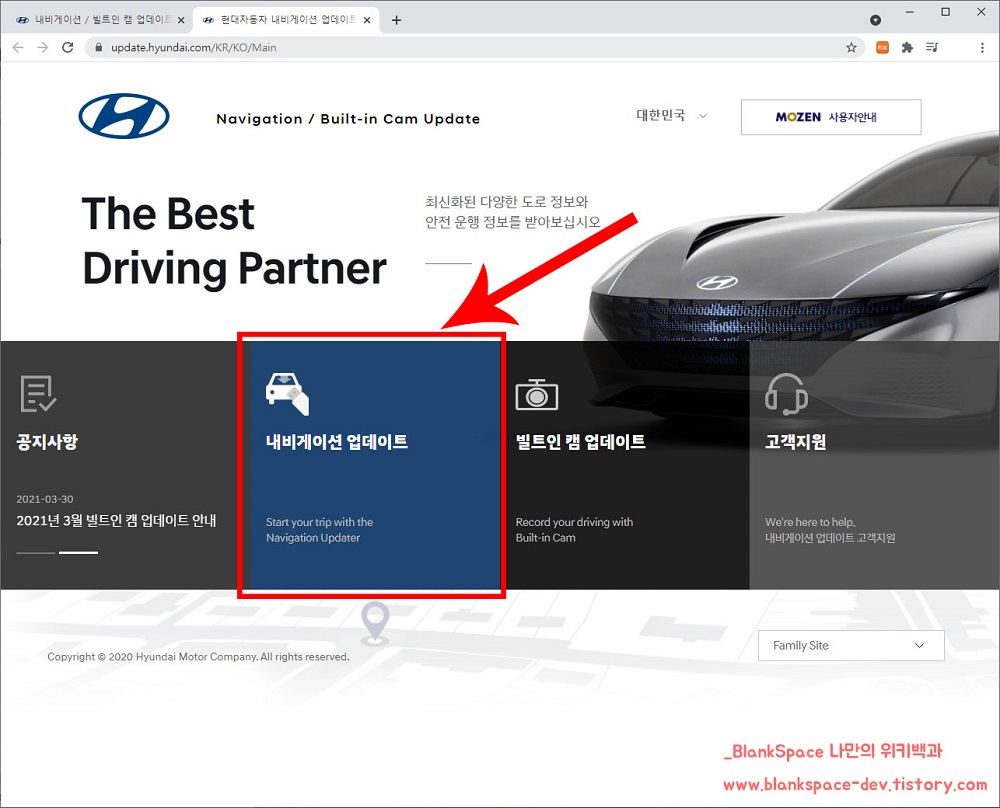The image size is (1000, 808).
Task: Open the 2021년 3월 빌트인 캠 업데이트 안내 notice
Action: tap(116, 520)
